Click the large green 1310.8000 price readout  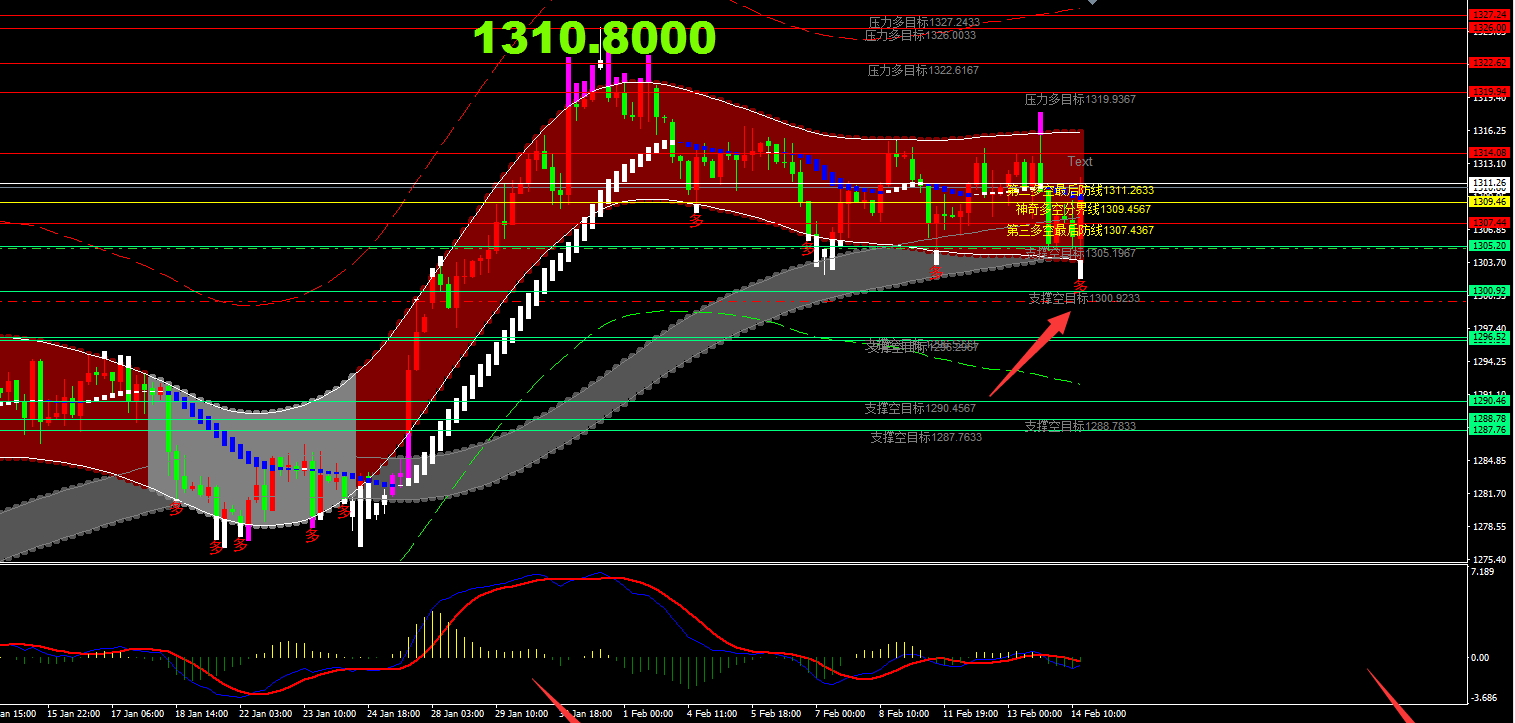pyautogui.click(x=594, y=38)
